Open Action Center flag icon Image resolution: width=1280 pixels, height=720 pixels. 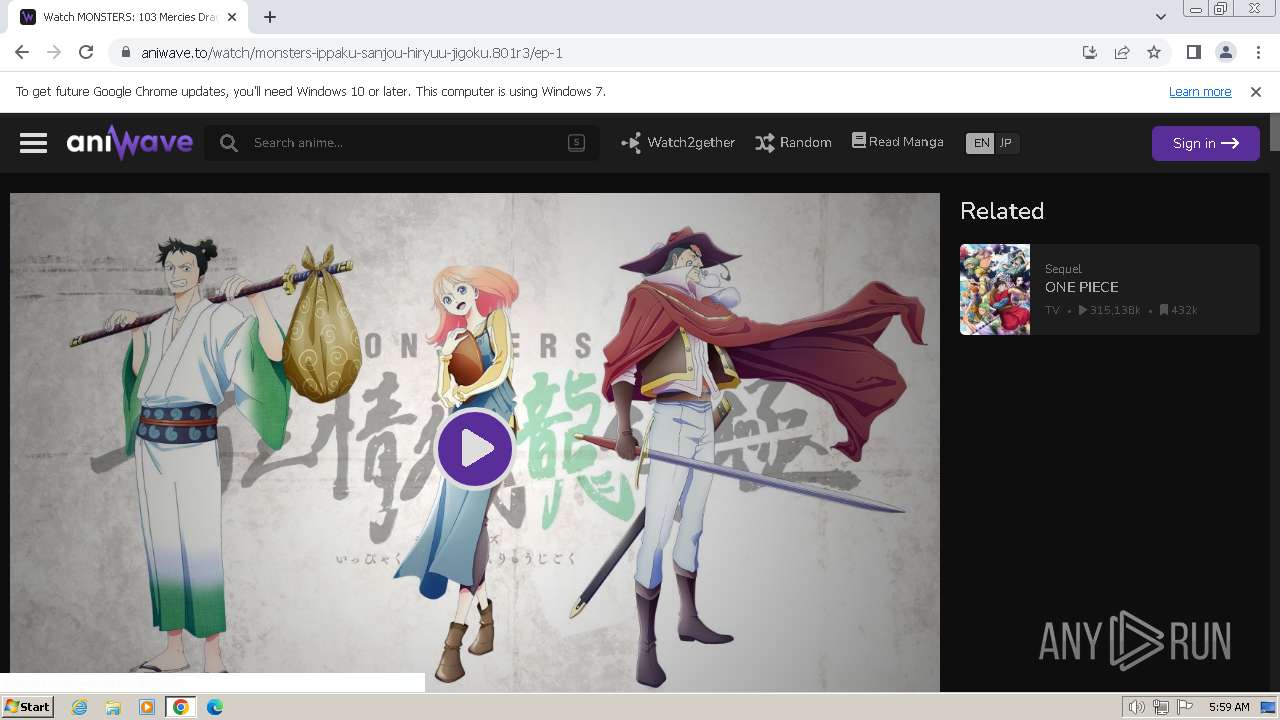tap(1185, 707)
